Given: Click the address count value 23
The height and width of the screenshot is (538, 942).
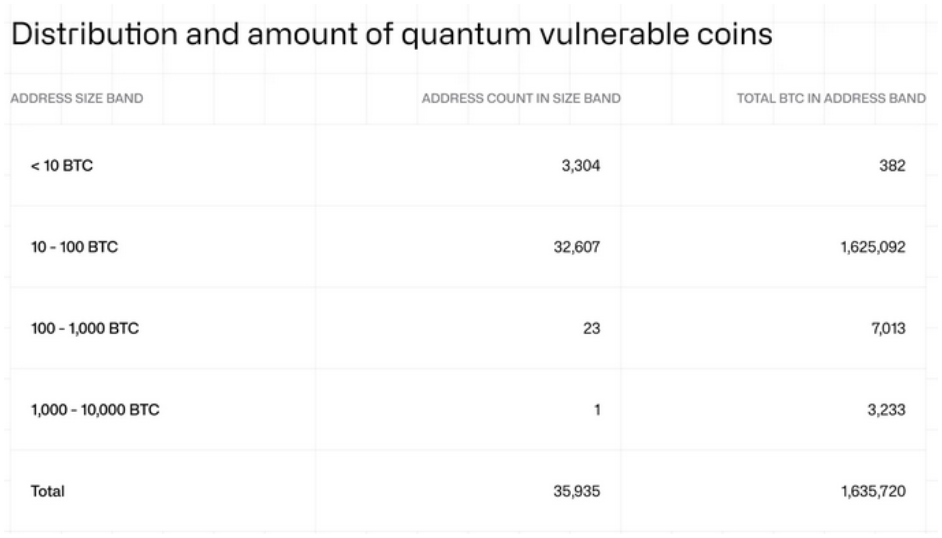Looking at the screenshot, I should 591,328.
